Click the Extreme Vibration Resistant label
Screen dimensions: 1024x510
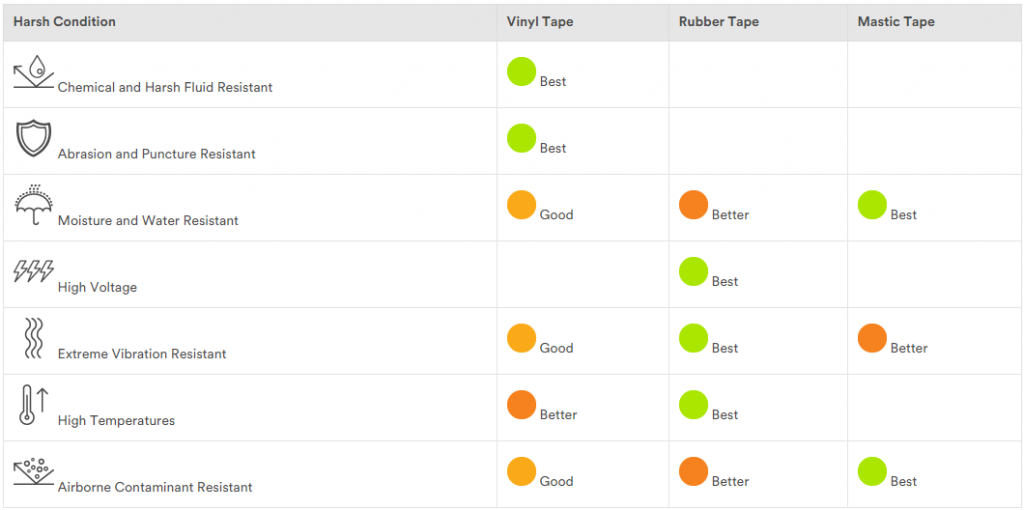point(142,354)
